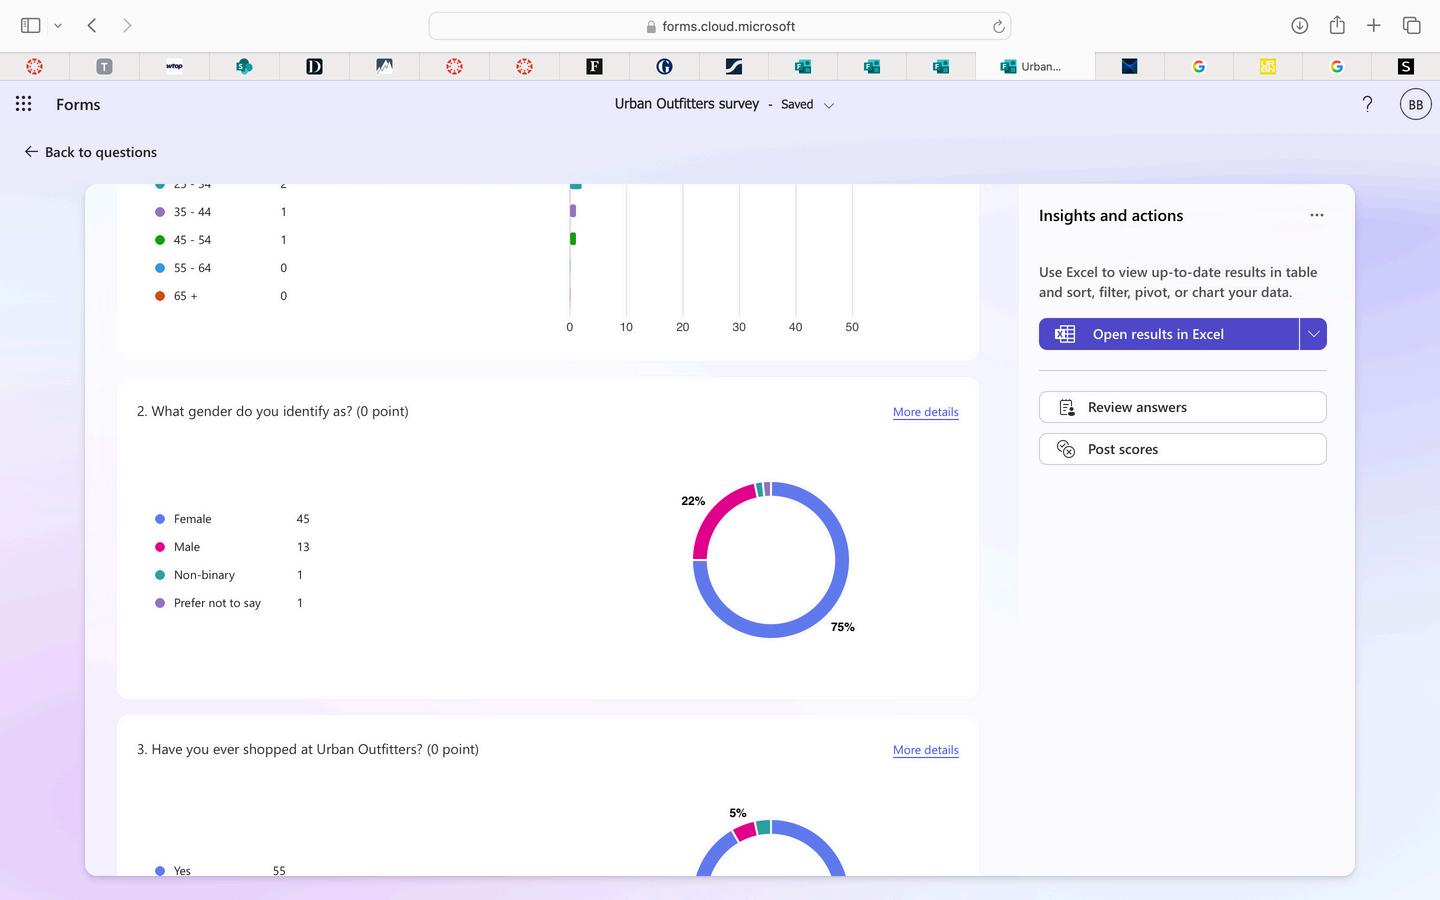
Task: Switch to the Urban... Forms tab
Action: click(x=1035, y=66)
